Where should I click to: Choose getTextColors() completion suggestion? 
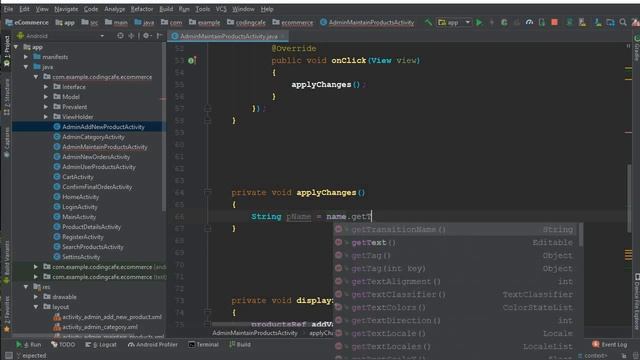456,307
